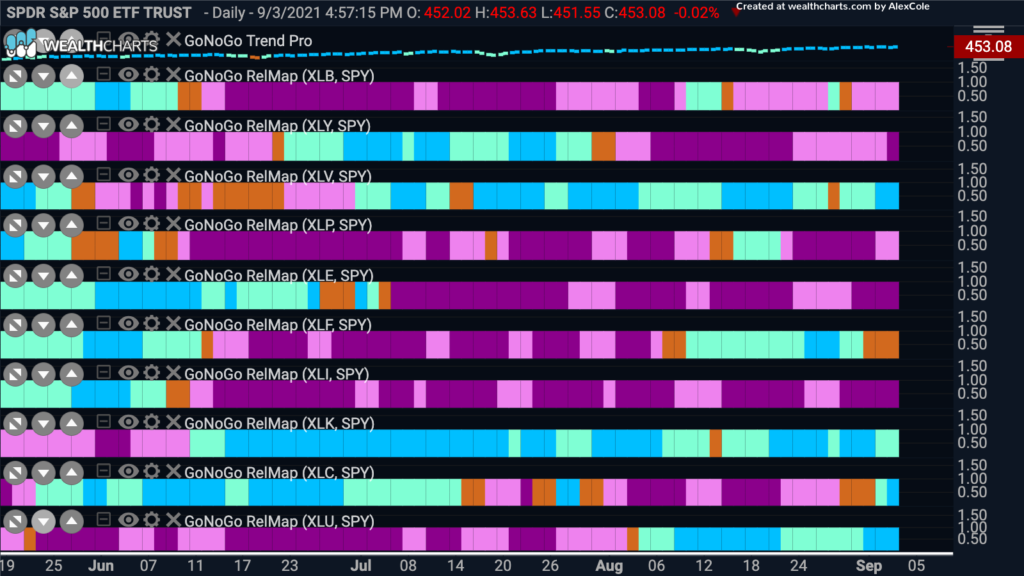
Task: Click the Jun label on time axis
Action: tap(101, 566)
